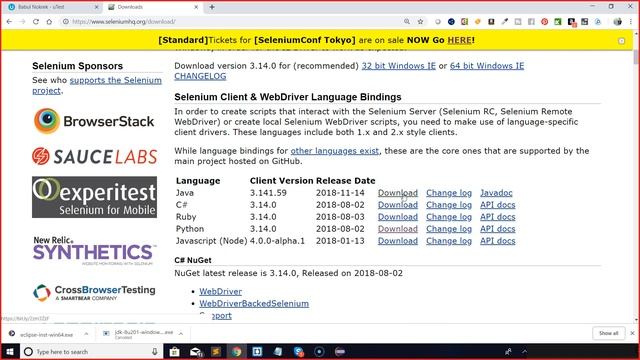Reload the Selenium downloads page

36,22
